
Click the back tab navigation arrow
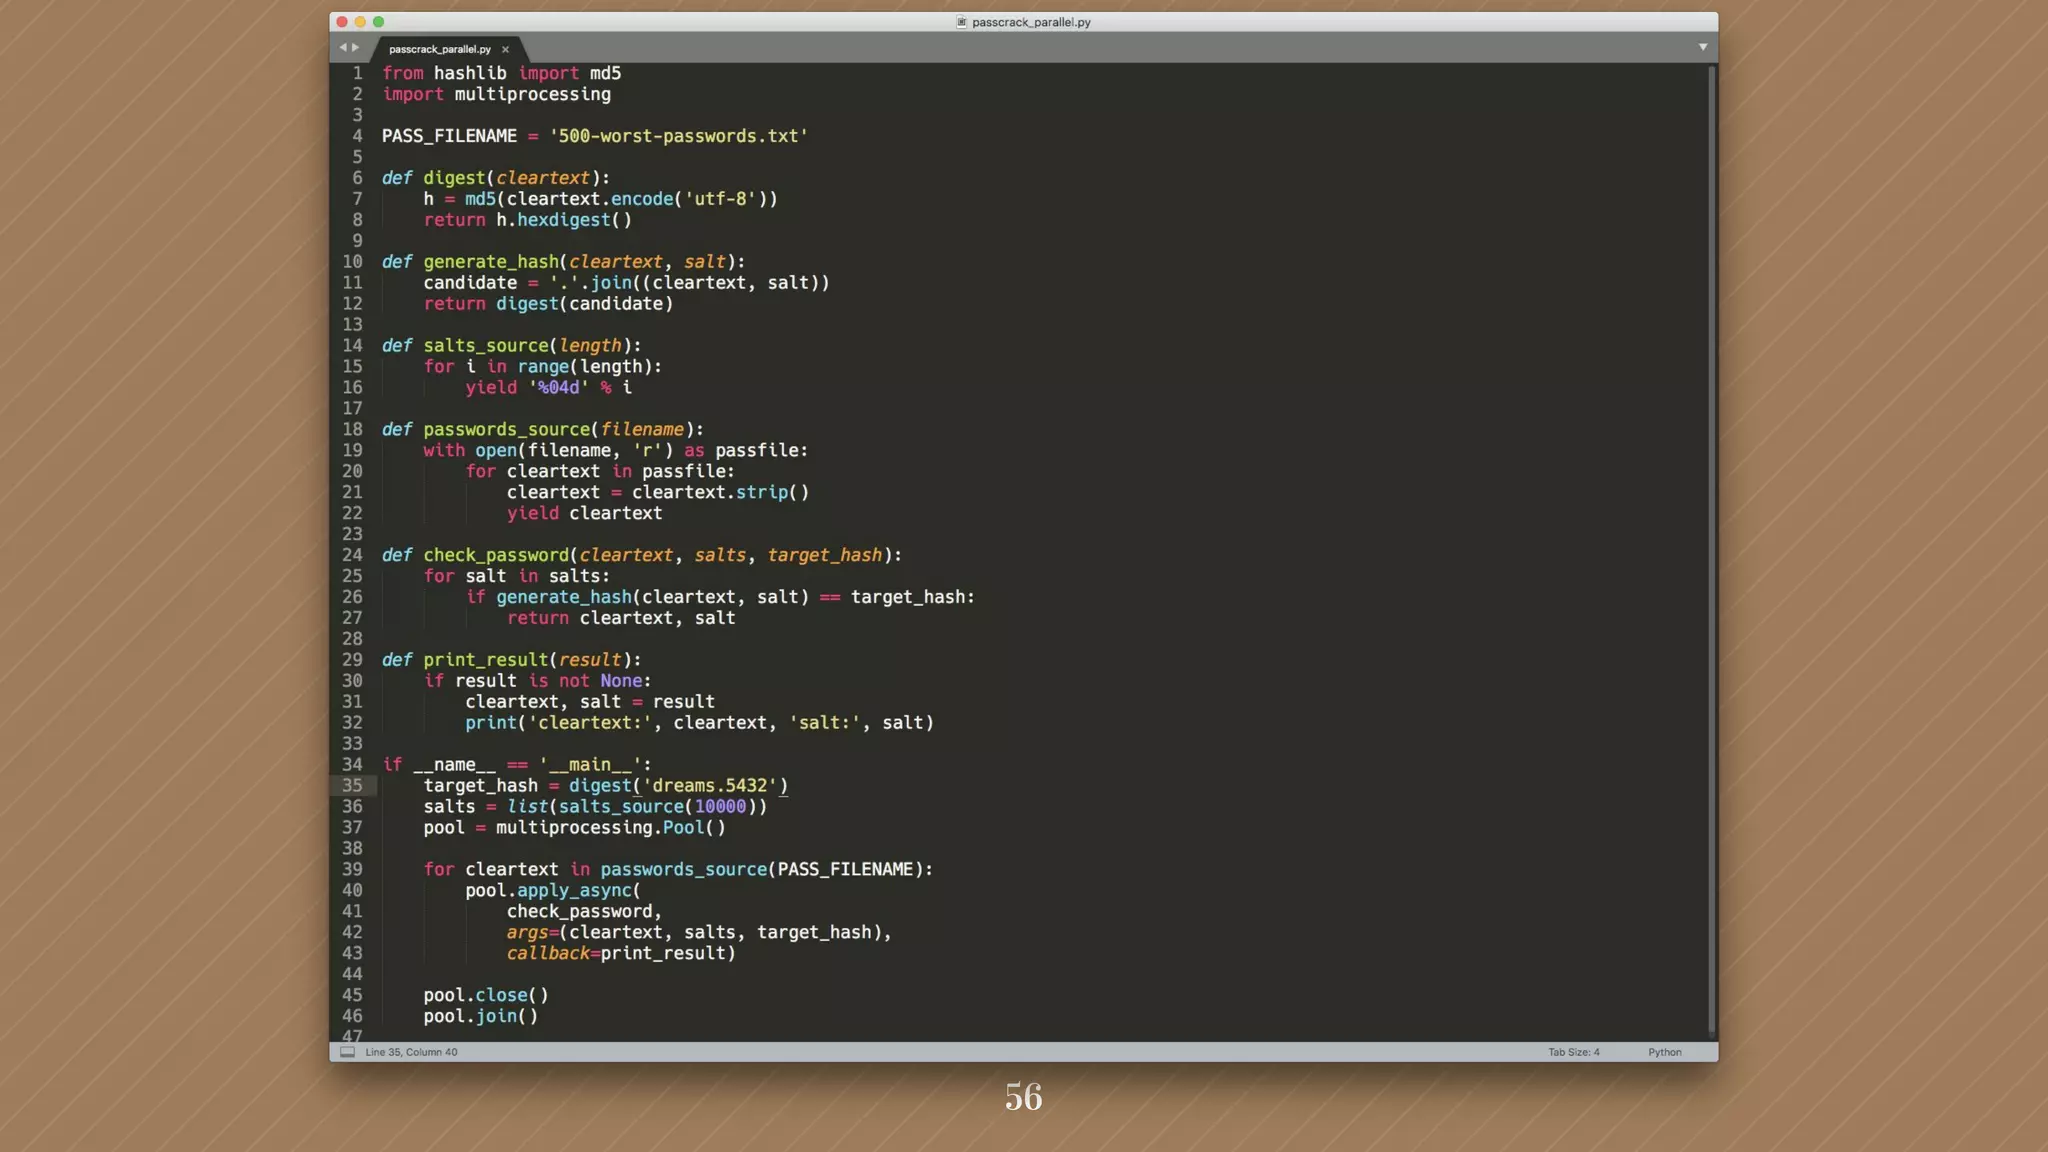pos(343,47)
